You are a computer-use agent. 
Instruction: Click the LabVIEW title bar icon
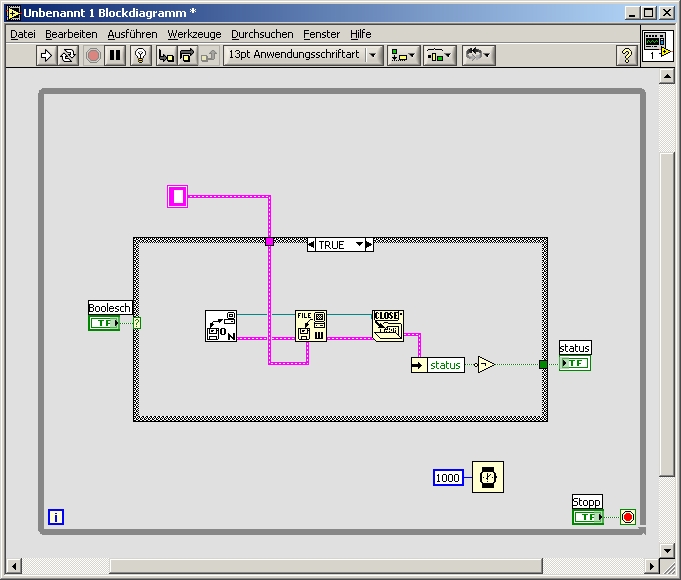pyautogui.click(x=13, y=13)
